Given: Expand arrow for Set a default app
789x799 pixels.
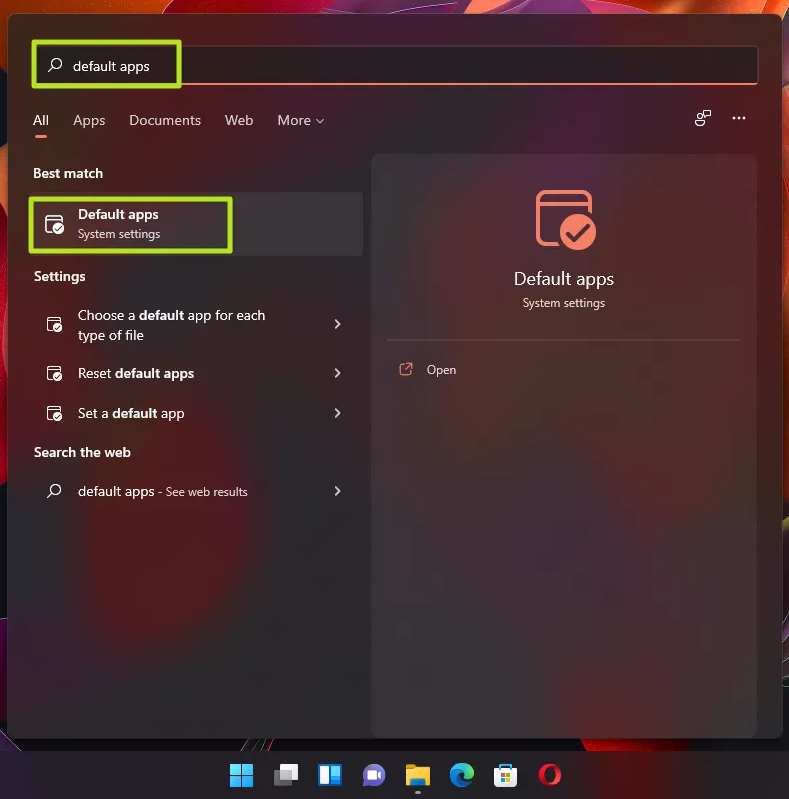Looking at the screenshot, I should click(337, 413).
